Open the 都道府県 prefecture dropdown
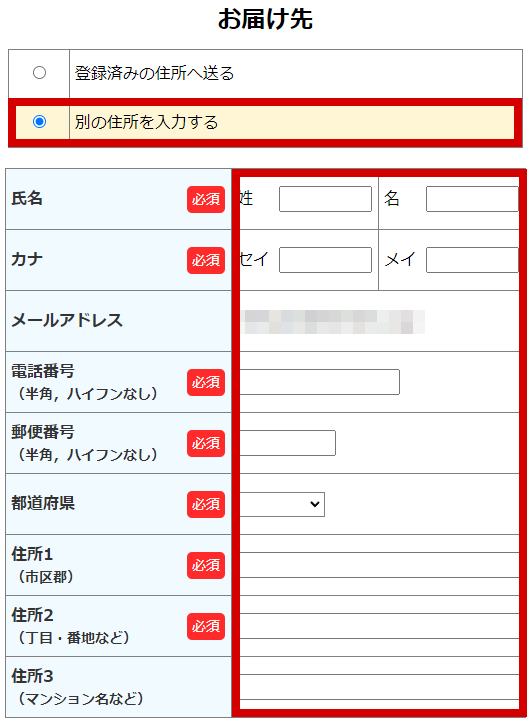530x725 pixels. pyautogui.click(x=282, y=504)
